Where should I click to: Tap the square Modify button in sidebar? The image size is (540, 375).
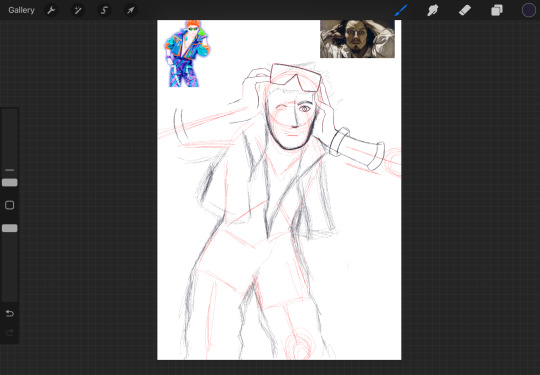tap(10, 205)
